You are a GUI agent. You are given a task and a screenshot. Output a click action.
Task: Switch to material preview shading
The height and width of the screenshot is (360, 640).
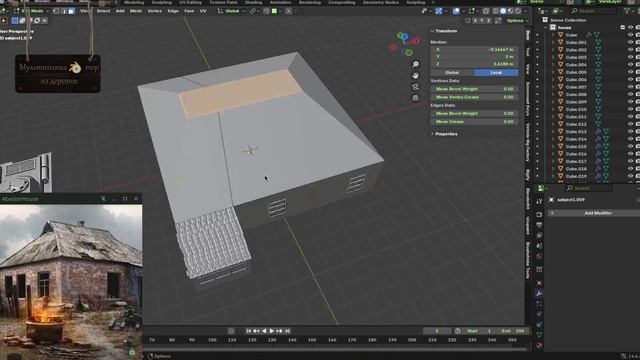tap(510, 11)
